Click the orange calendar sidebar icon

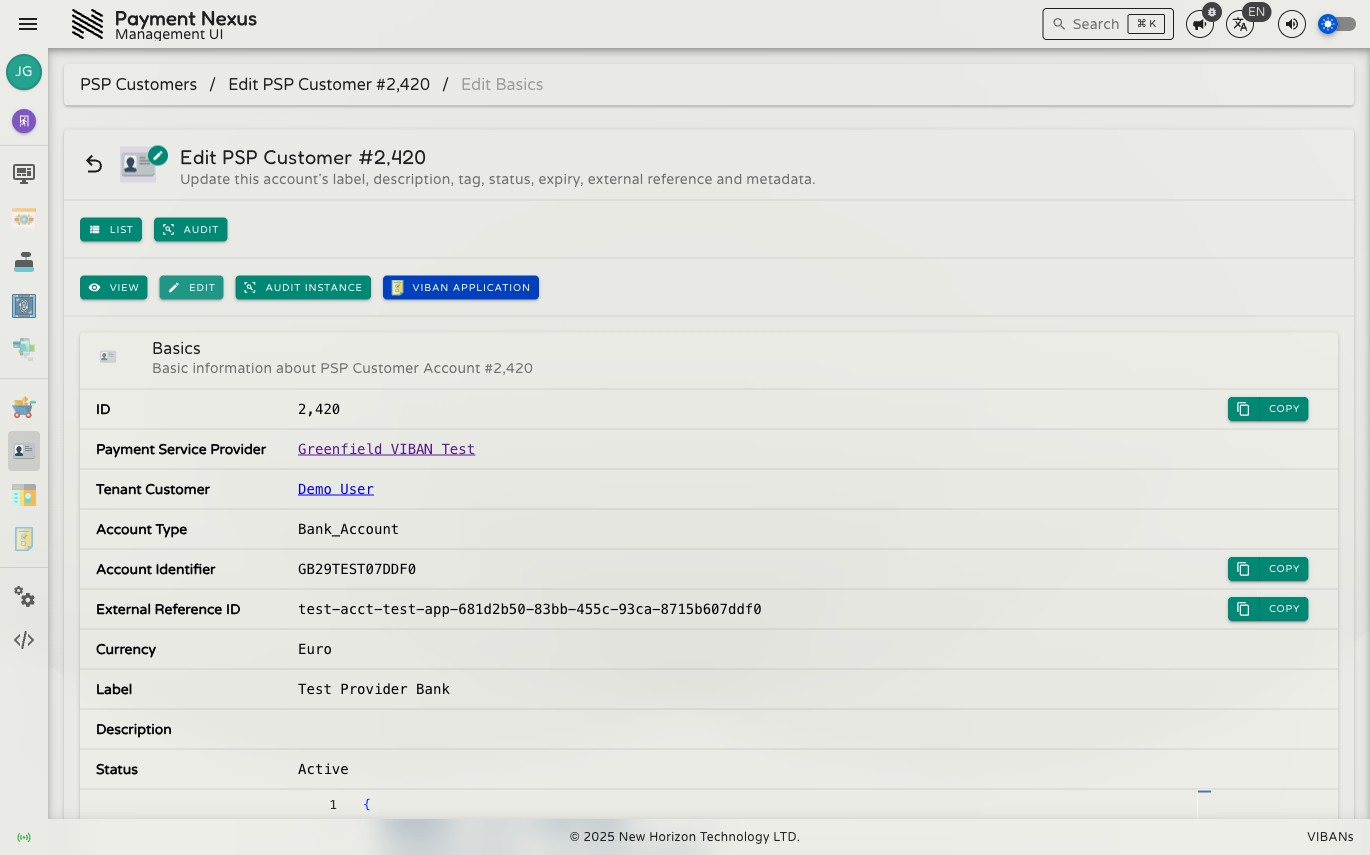[24, 218]
